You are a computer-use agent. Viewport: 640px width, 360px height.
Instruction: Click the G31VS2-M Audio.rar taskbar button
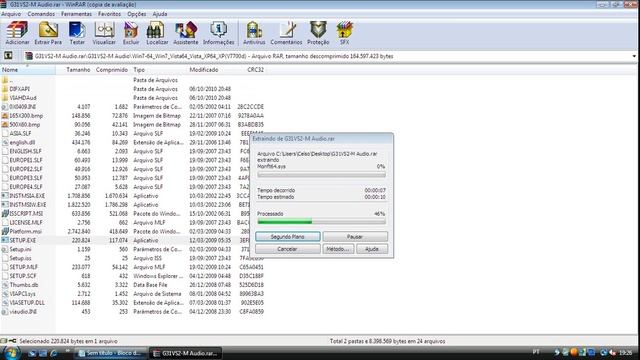(186, 353)
